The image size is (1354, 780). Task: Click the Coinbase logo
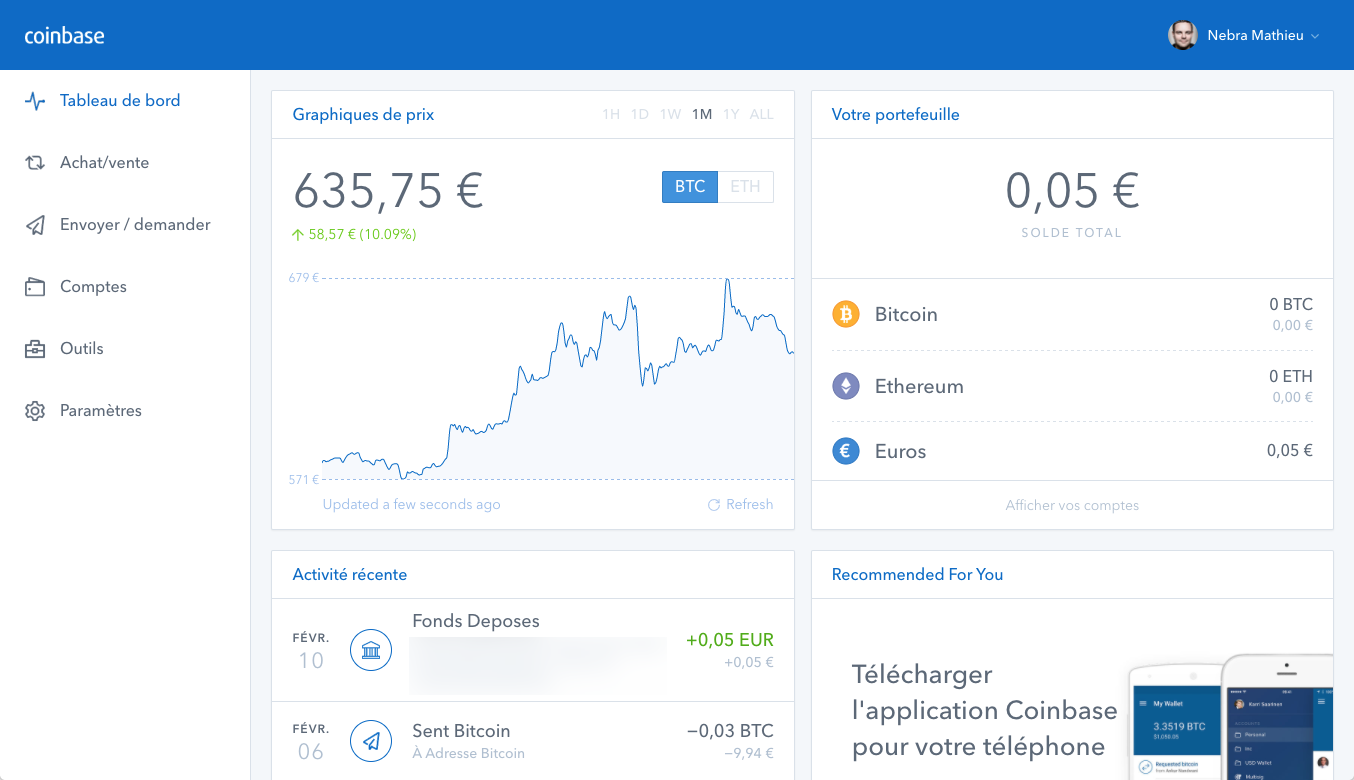click(64, 36)
